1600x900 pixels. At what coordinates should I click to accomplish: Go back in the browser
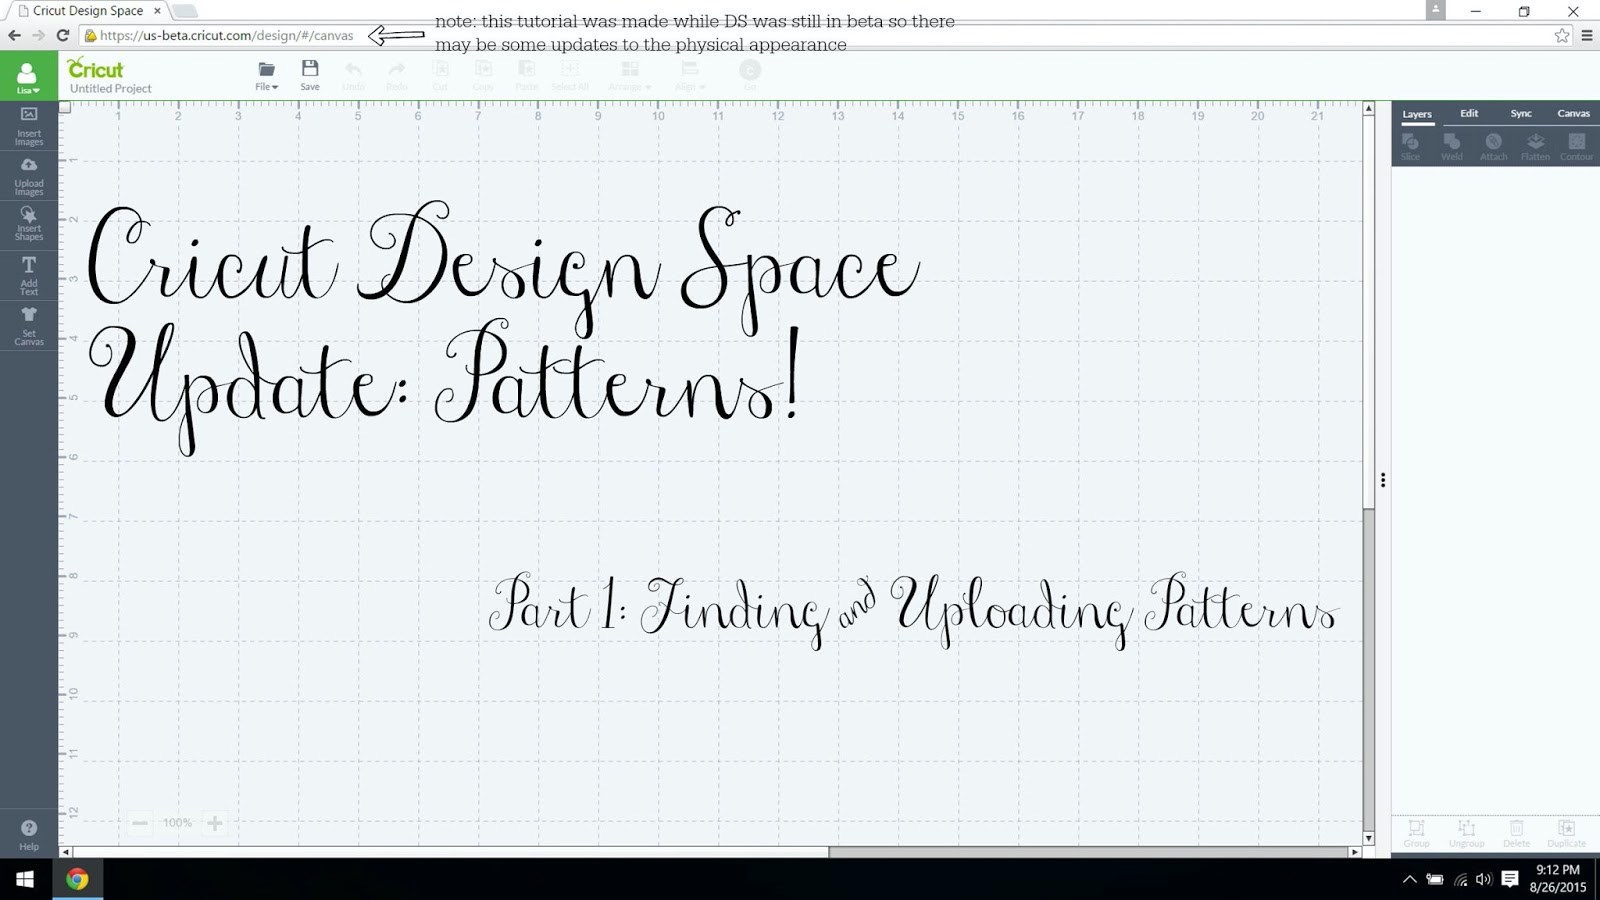(14, 35)
